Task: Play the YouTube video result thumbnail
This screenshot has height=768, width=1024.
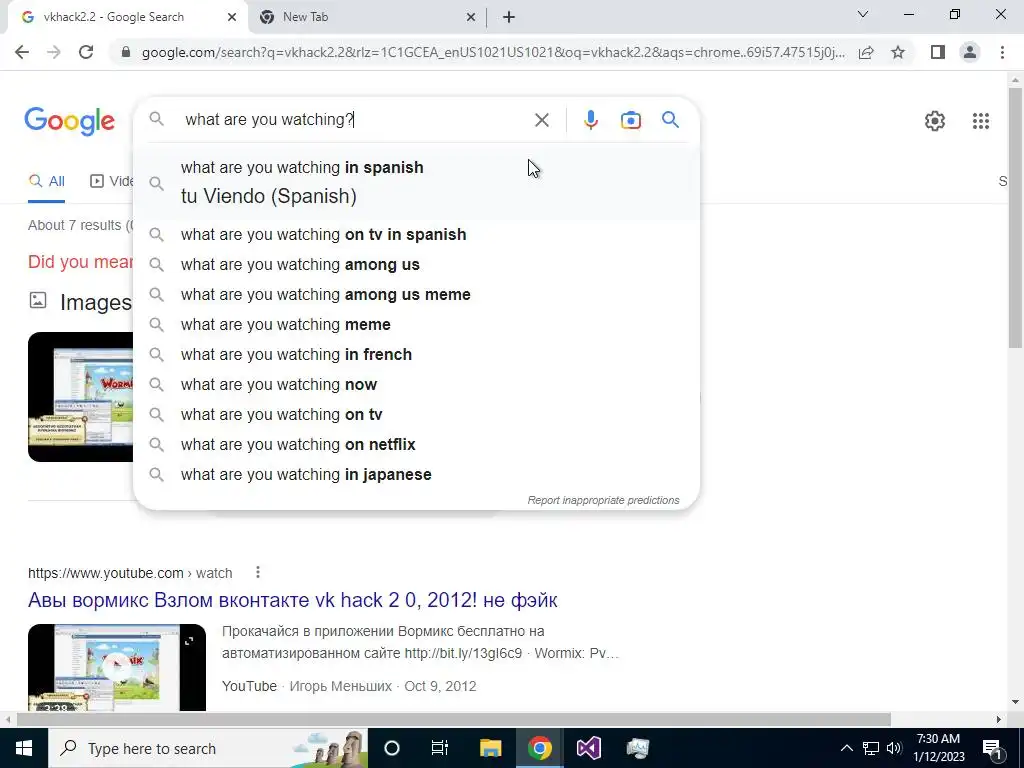Action: [x=116, y=667]
